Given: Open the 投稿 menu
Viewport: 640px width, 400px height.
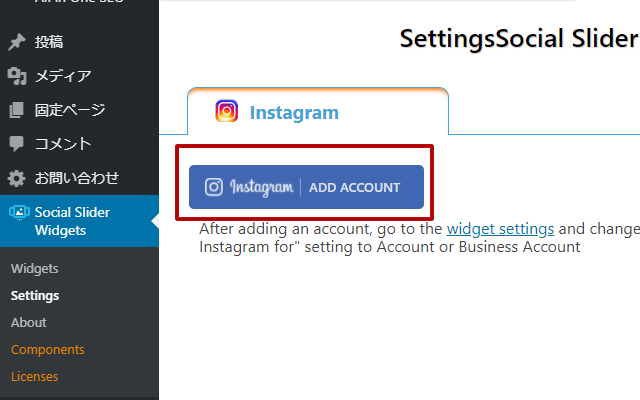Looking at the screenshot, I should click(x=49, y=42).
